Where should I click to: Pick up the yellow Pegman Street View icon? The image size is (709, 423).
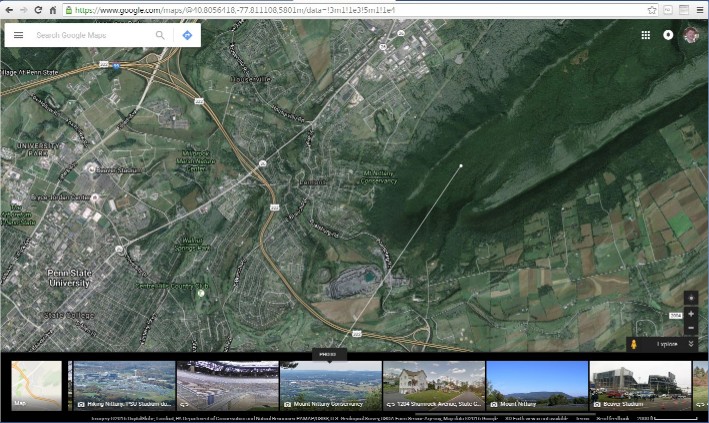click(633, 344)
